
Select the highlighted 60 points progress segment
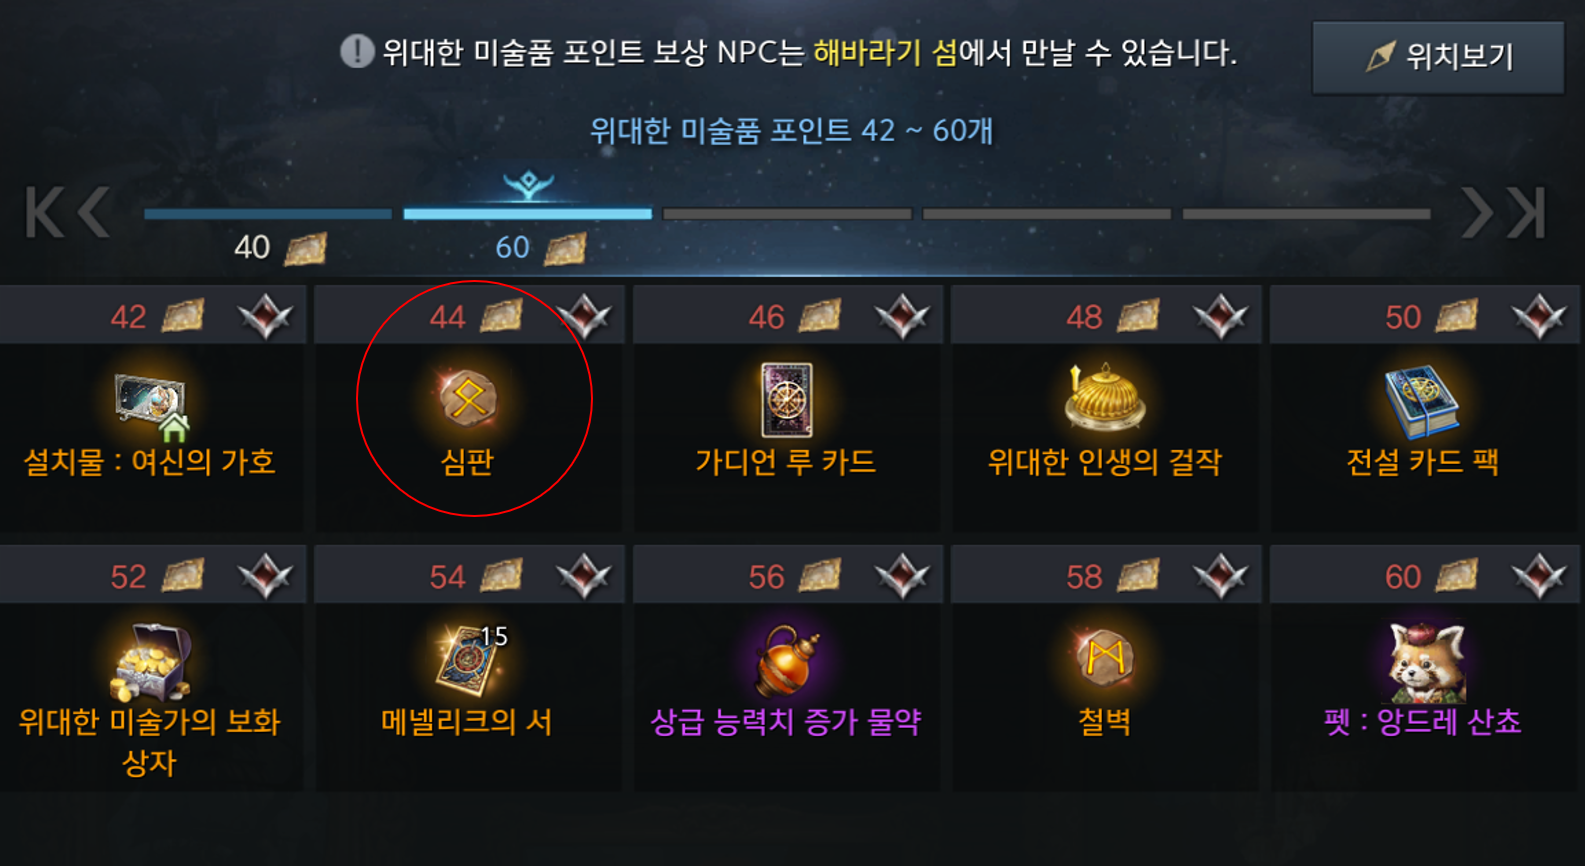(x=527, y=214)
